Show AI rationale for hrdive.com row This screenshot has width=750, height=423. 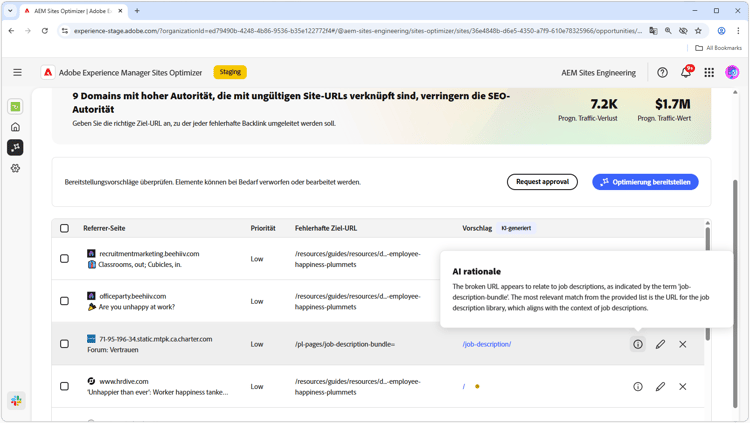(638, 386)
